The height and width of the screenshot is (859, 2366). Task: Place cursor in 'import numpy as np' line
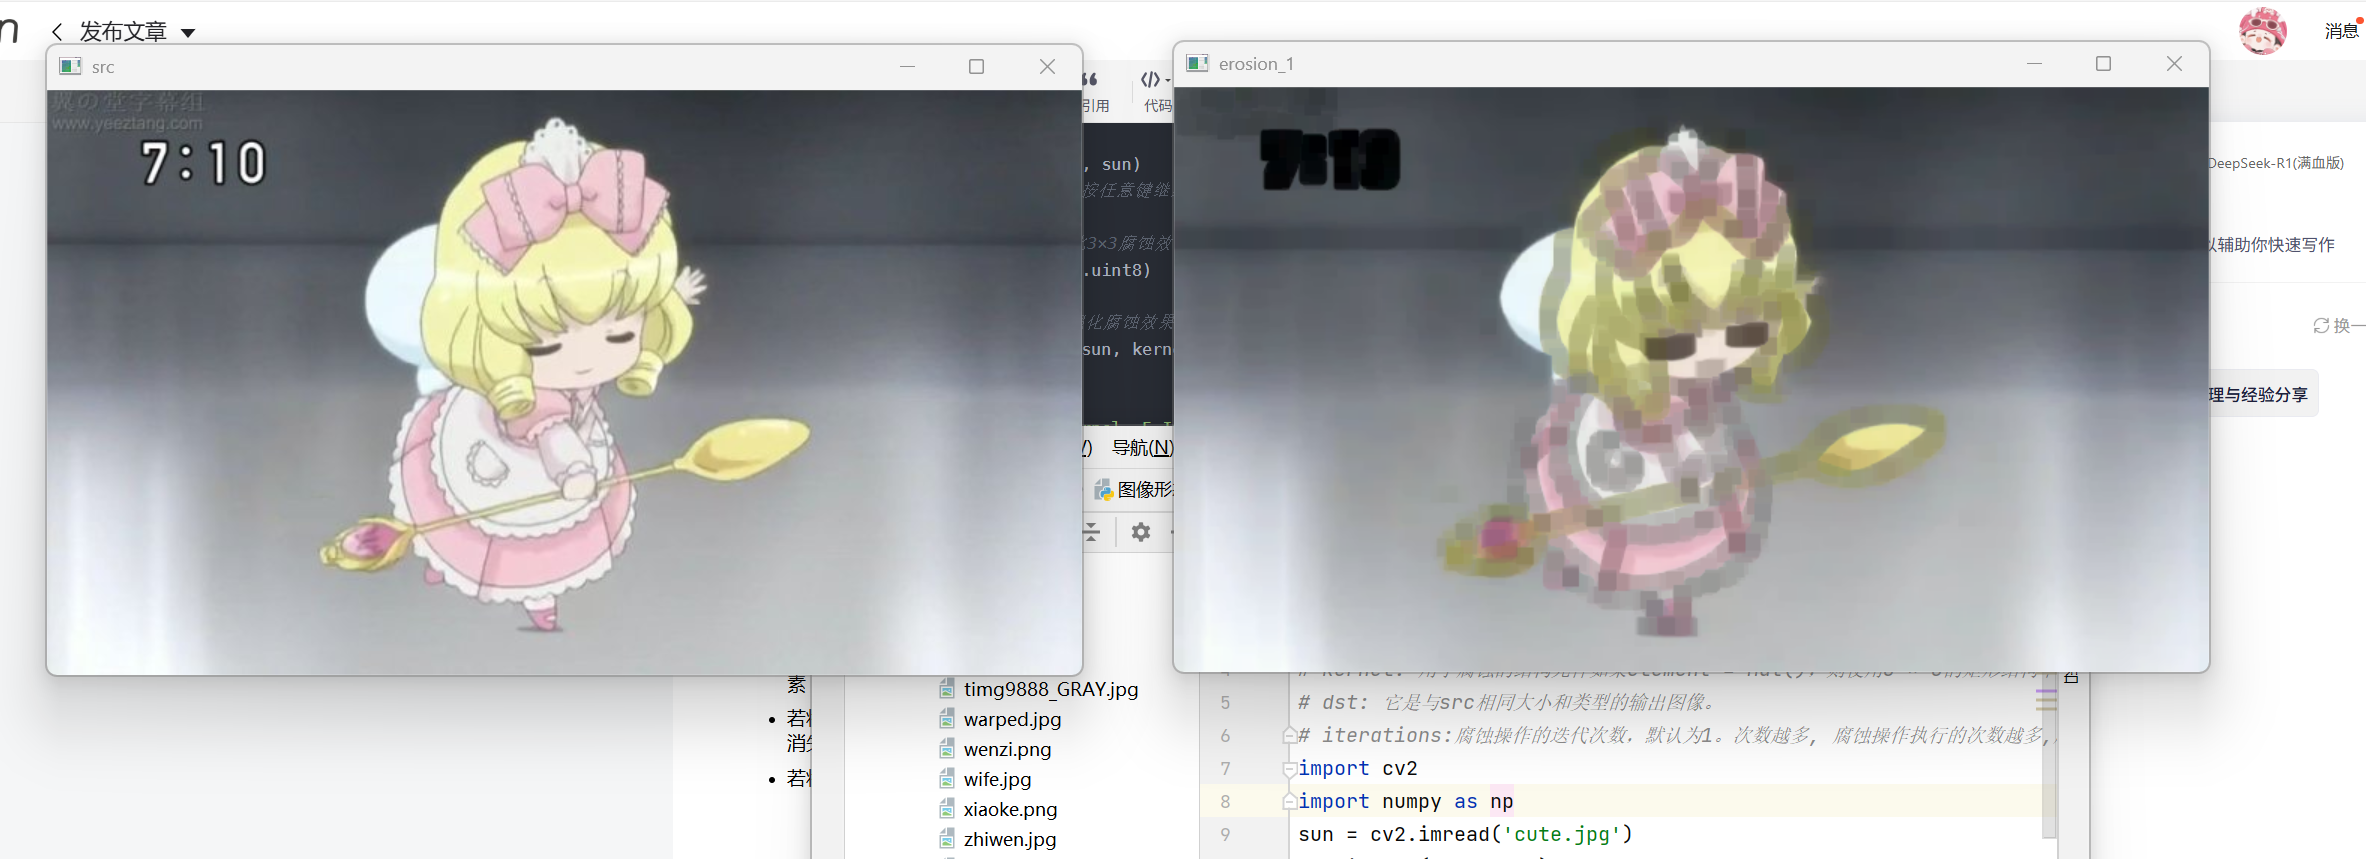pyautogui.click(x=1405, y=802)
